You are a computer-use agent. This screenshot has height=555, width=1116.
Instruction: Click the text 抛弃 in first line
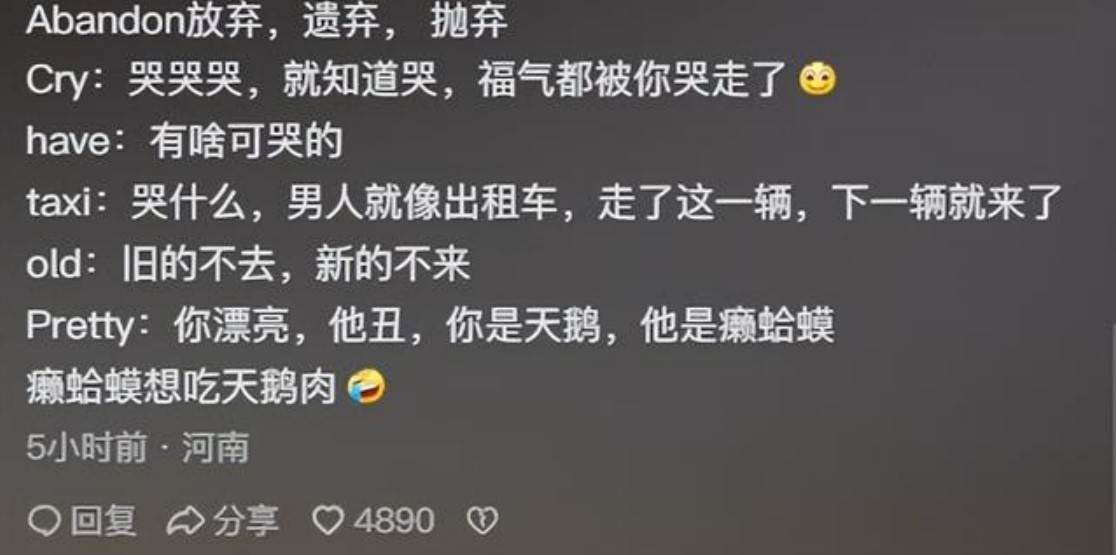click(x=469, y=21)
